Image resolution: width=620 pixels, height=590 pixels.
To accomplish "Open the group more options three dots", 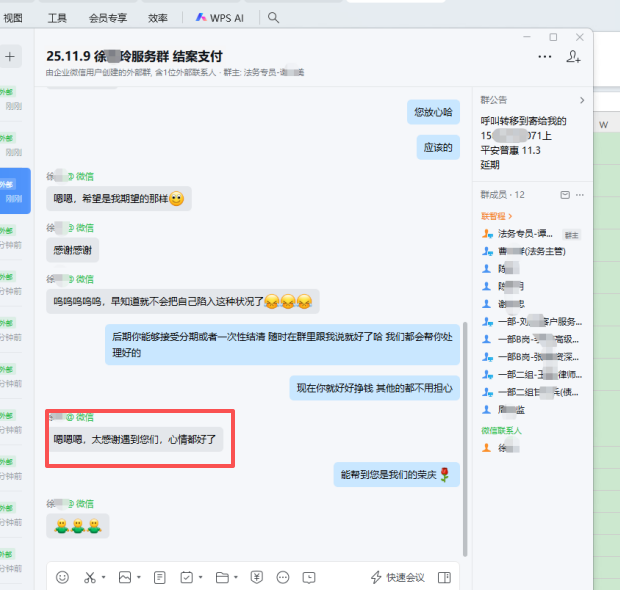I will point(544,57).
